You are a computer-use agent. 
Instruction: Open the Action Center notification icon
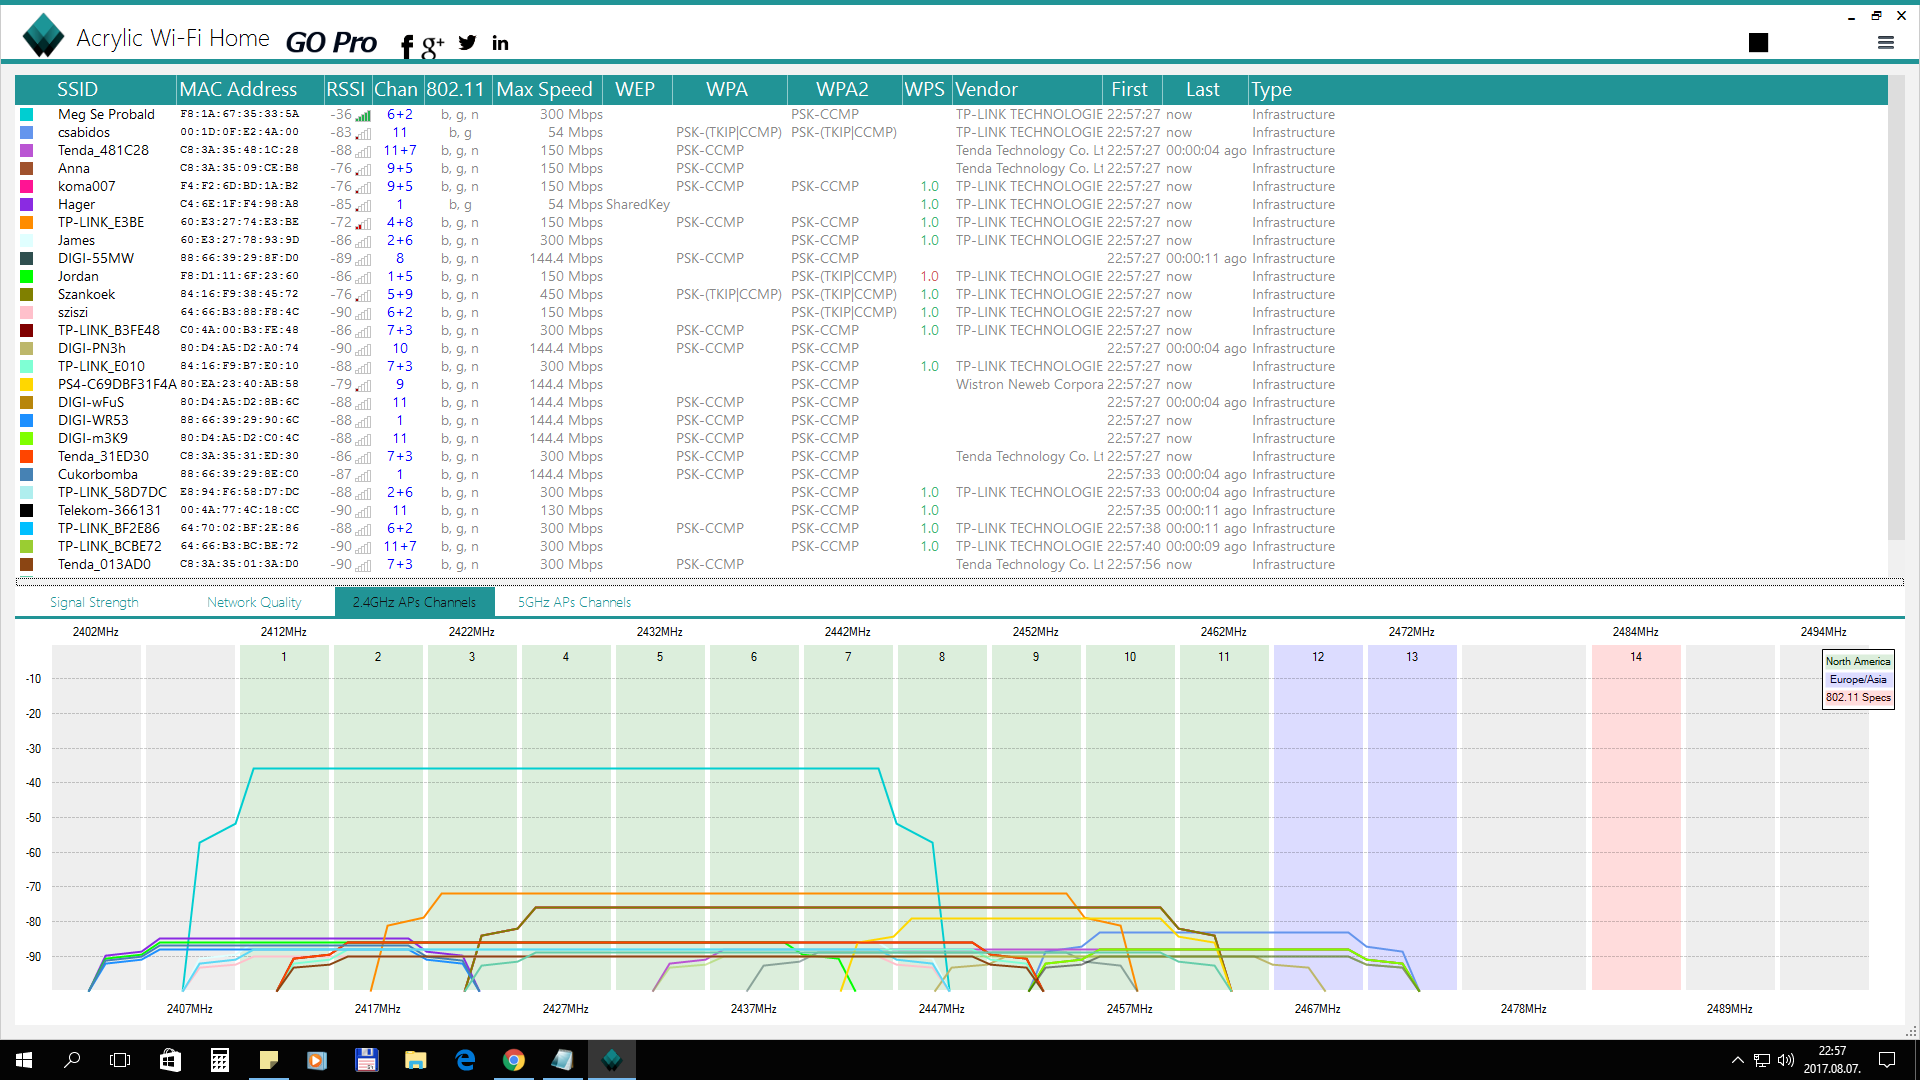click(1887, 1060)
